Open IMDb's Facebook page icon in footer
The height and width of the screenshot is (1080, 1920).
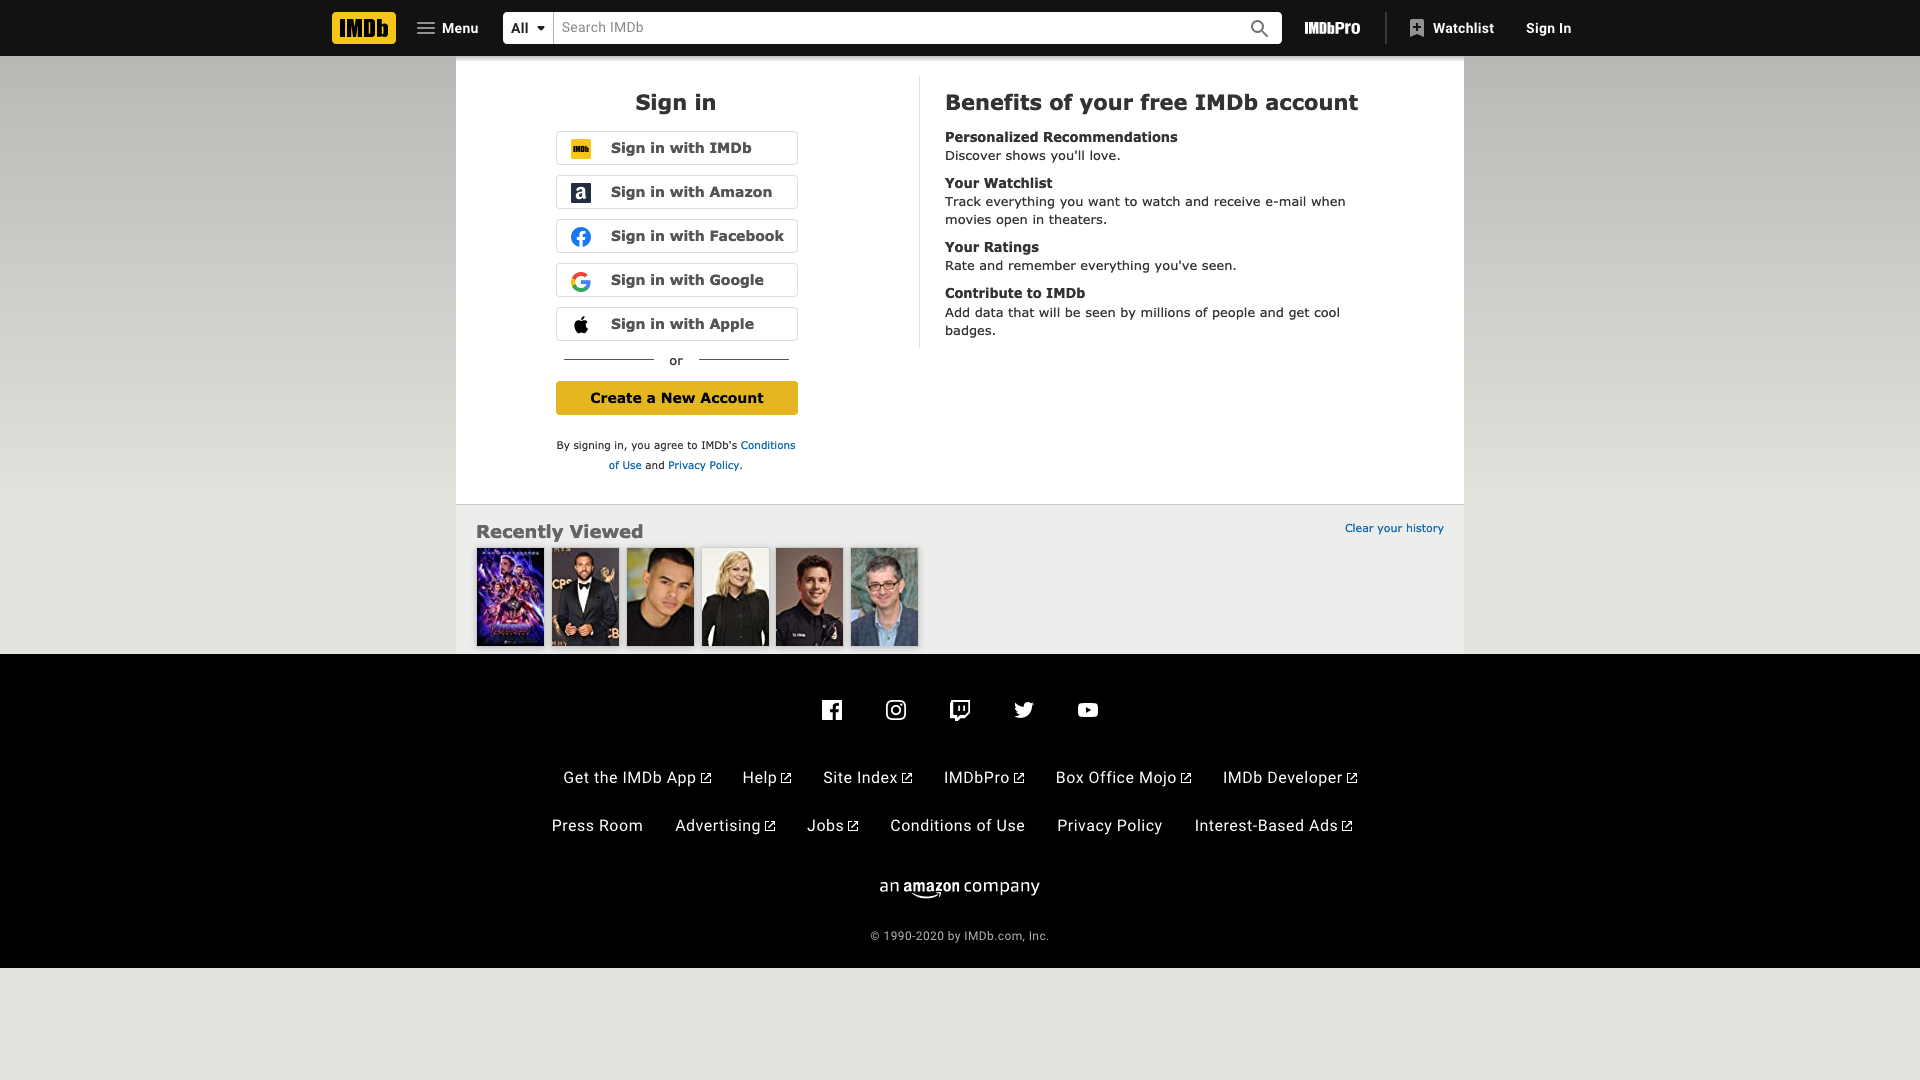click(832, 710)
